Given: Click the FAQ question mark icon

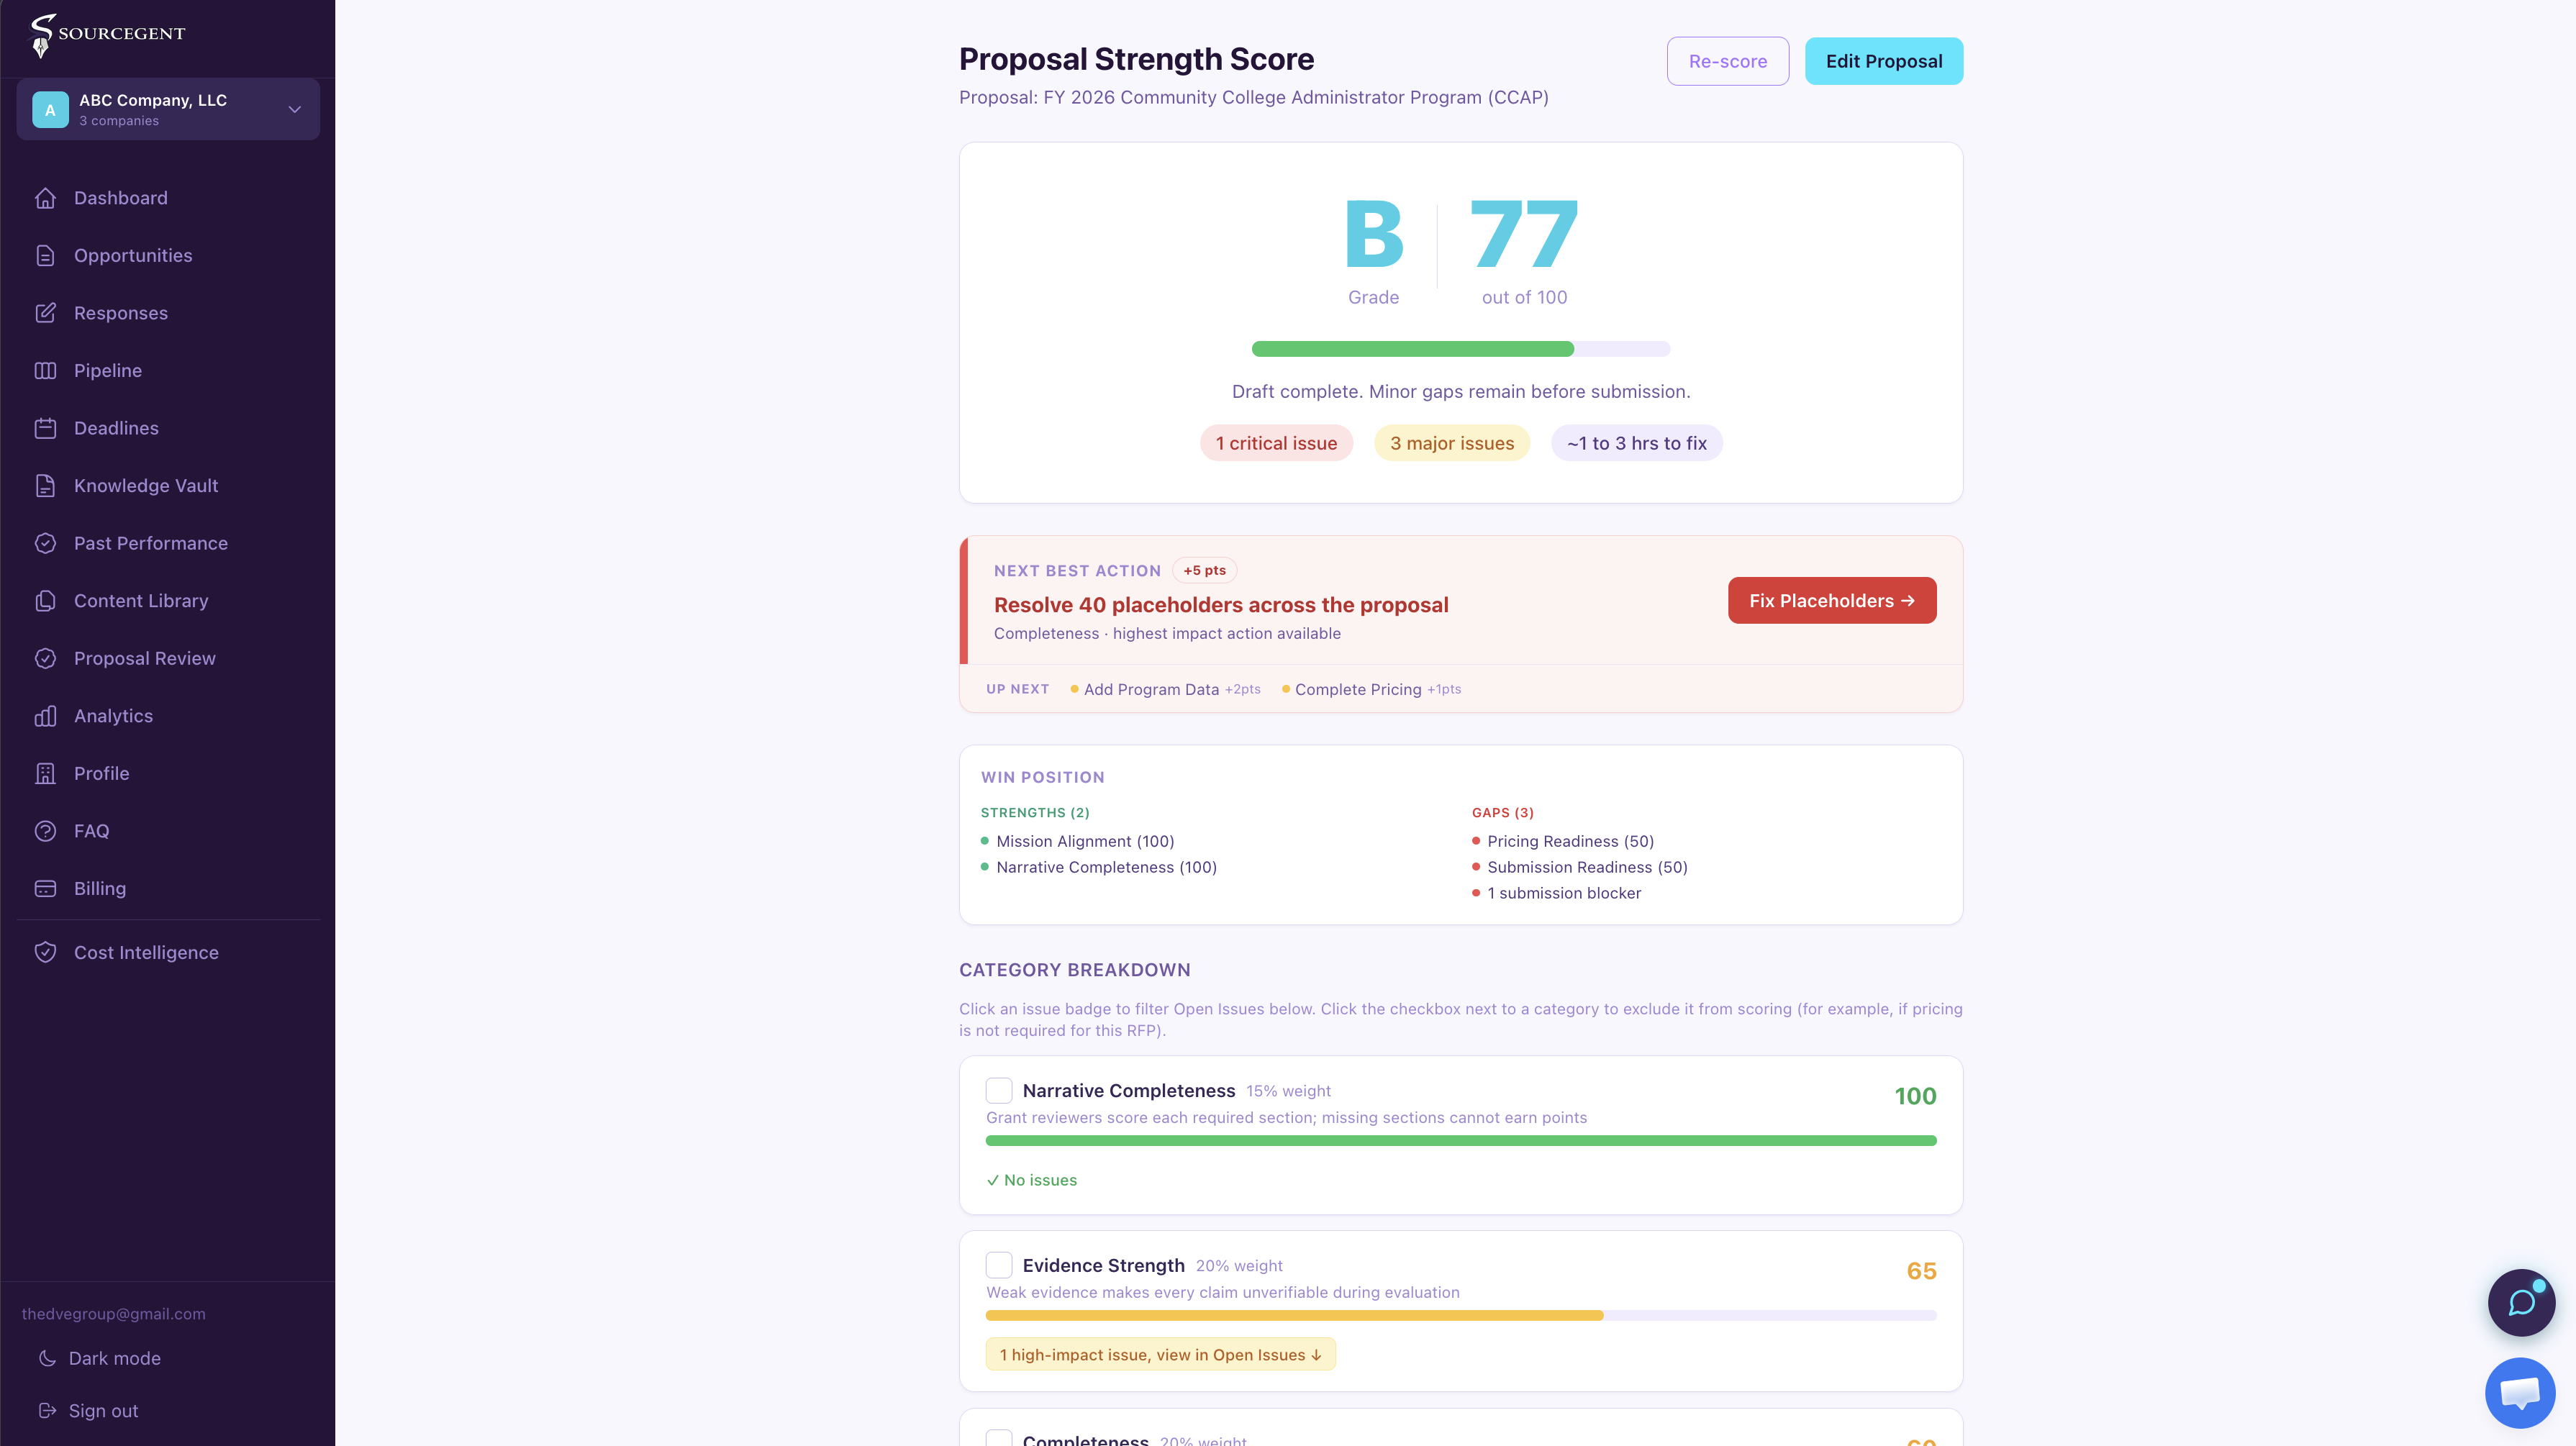Looking at the screenshot, I should point(45,831).
